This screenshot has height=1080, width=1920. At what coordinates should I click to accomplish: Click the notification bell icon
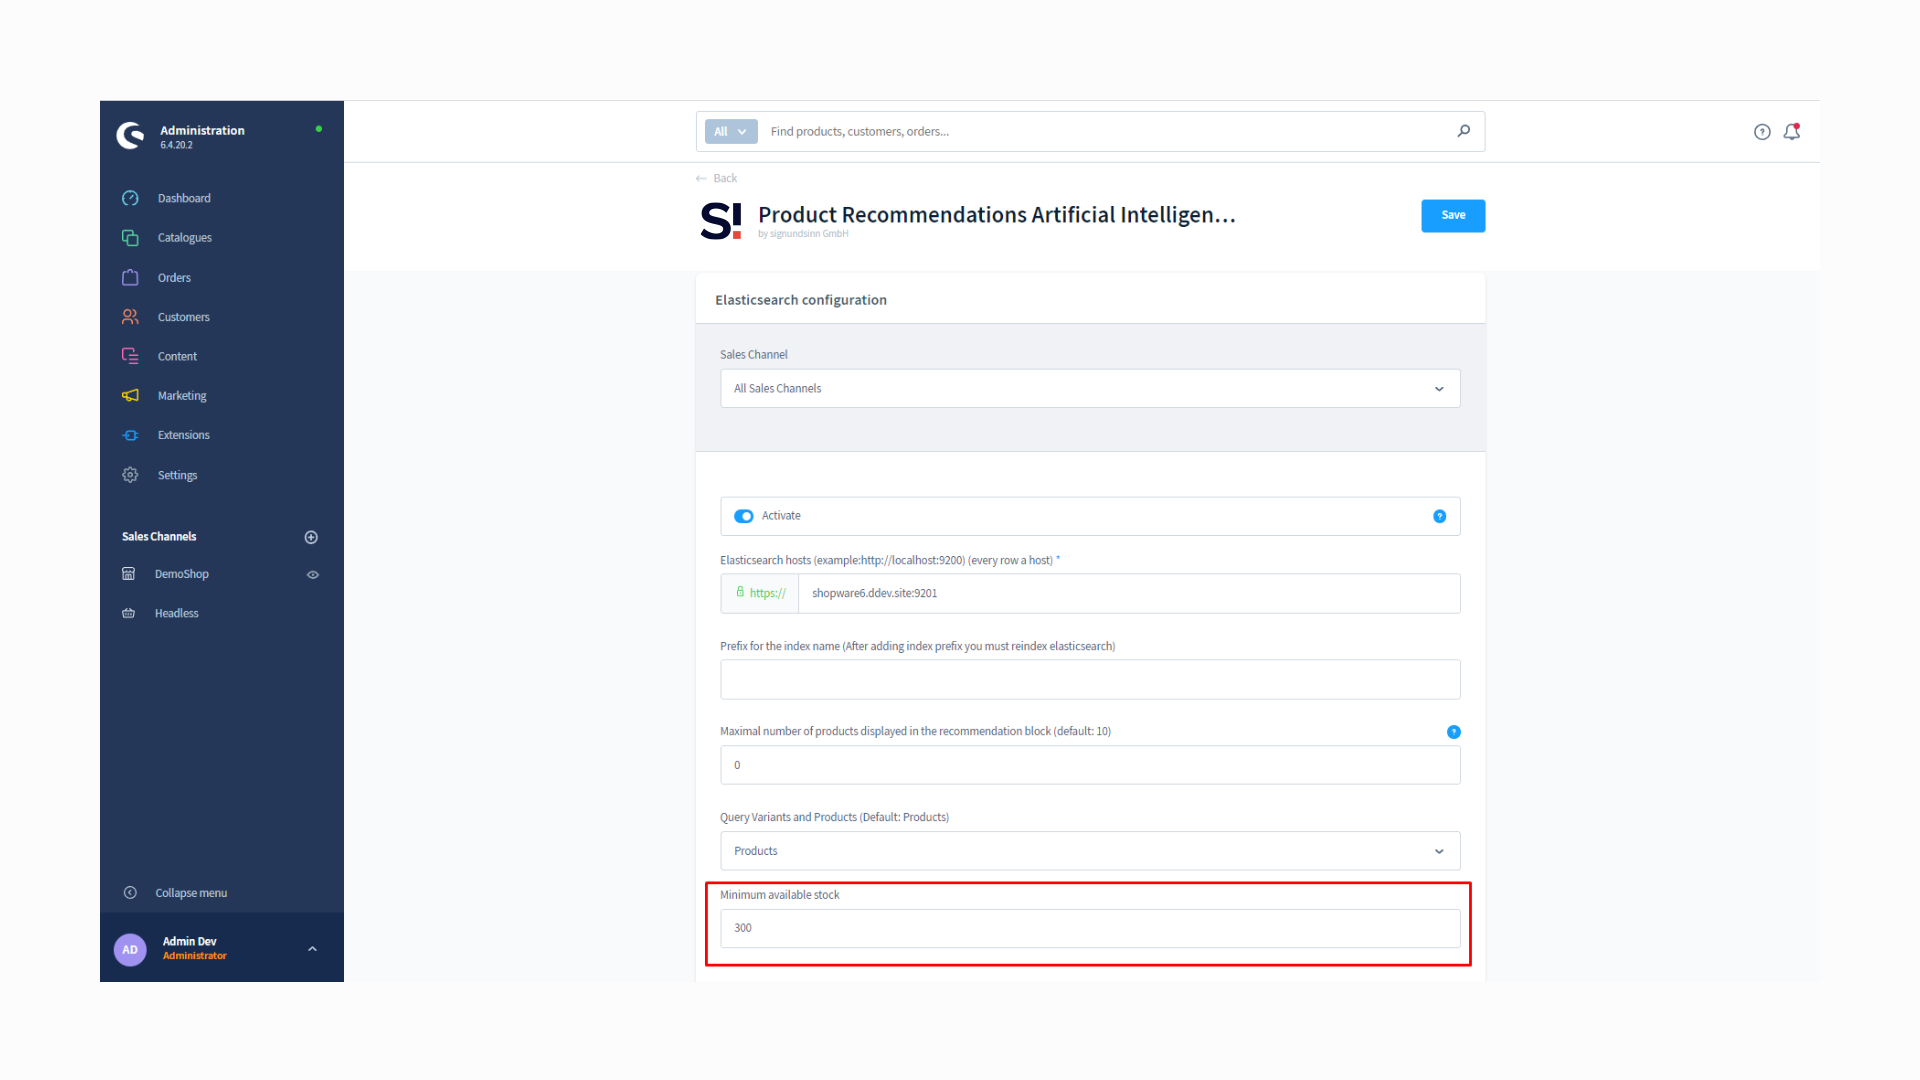[1791, 132]
